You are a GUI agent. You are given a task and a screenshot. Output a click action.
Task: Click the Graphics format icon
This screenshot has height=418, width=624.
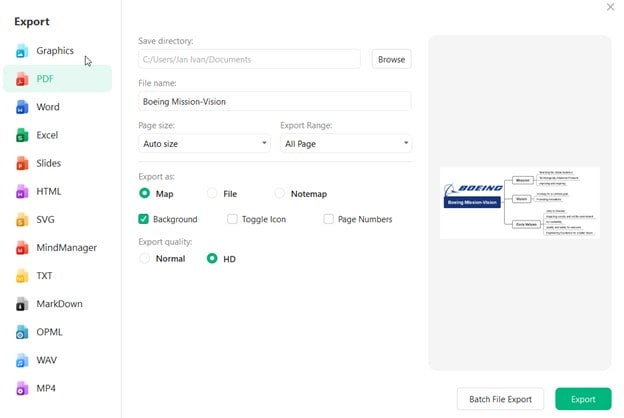click(22, 51)
